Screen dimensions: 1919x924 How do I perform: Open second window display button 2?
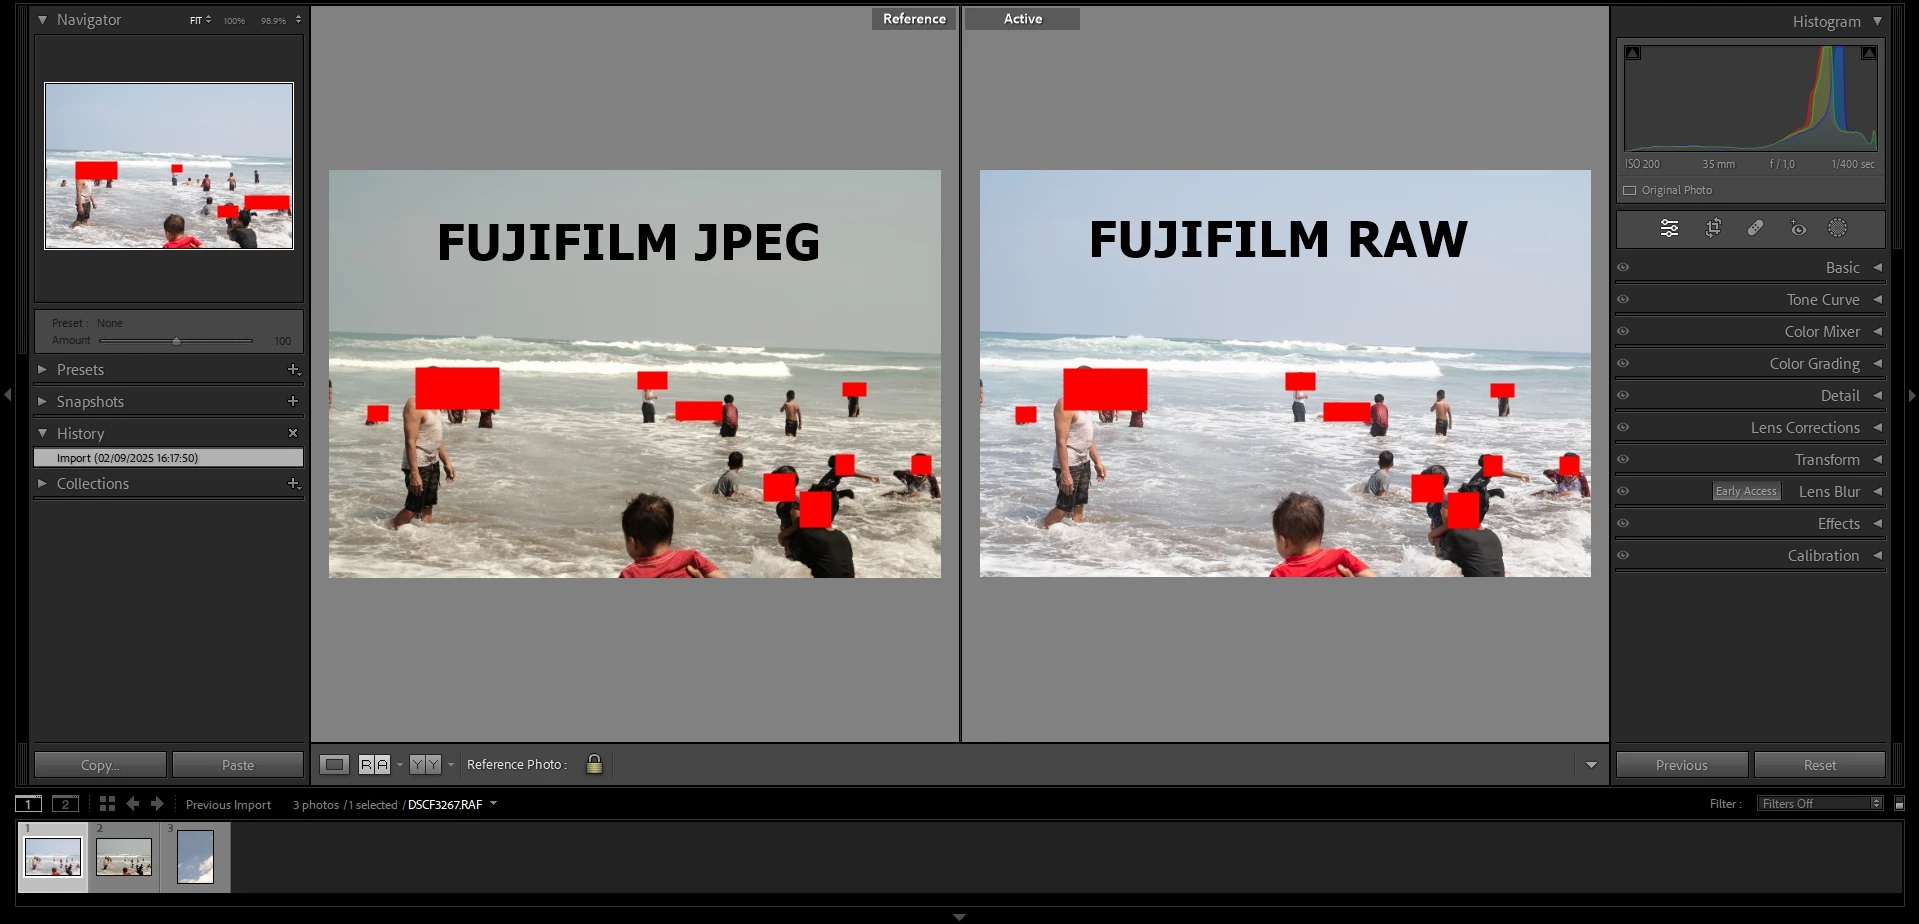pyautogui.click(x=65, y=804)
